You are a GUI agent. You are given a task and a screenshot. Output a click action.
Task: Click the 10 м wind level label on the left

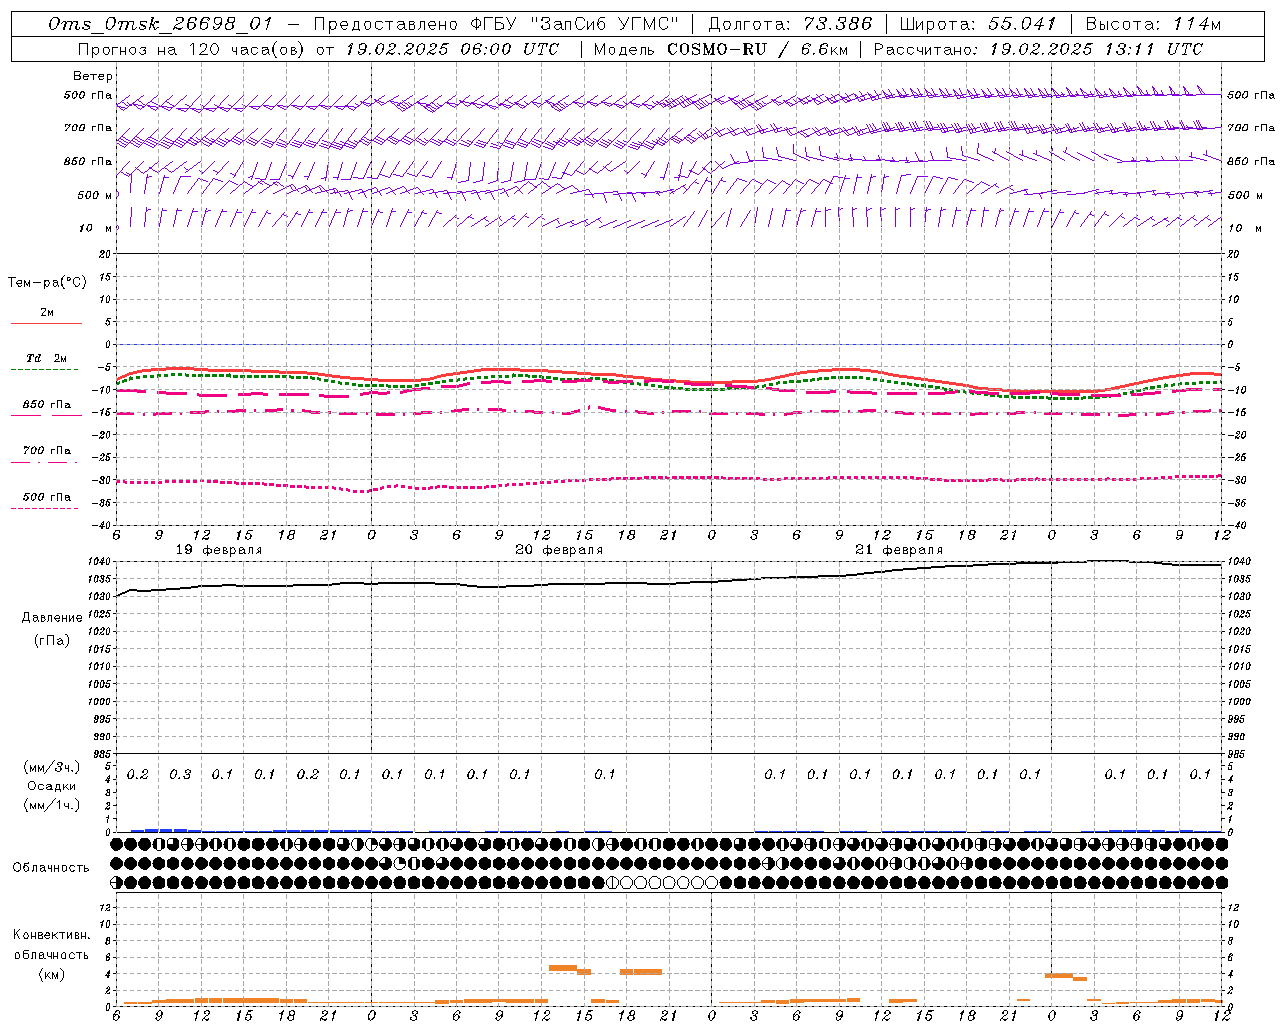(94, 228)
